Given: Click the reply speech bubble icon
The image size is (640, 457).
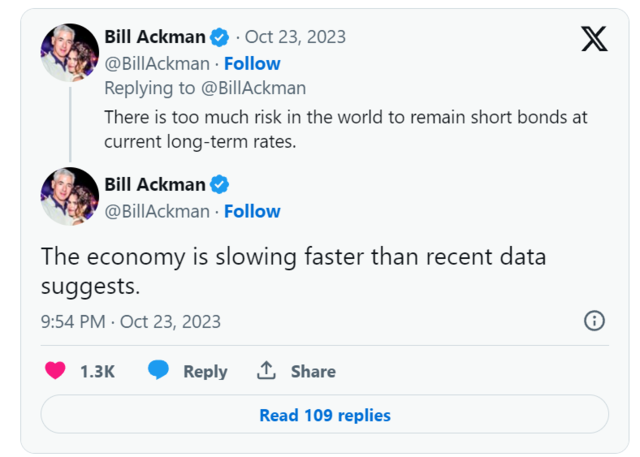Looking at the screenshot, I should (x=158, y=371).
